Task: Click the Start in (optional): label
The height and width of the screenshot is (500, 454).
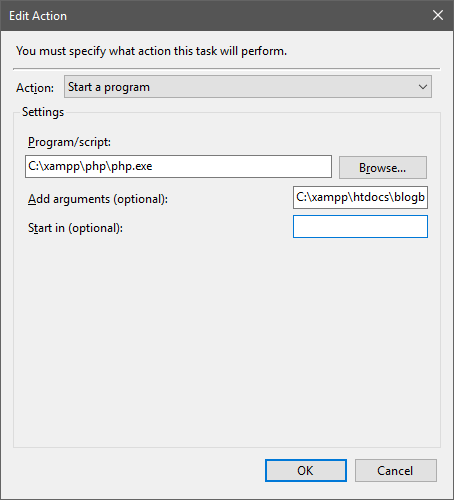Action: point(75,228)
